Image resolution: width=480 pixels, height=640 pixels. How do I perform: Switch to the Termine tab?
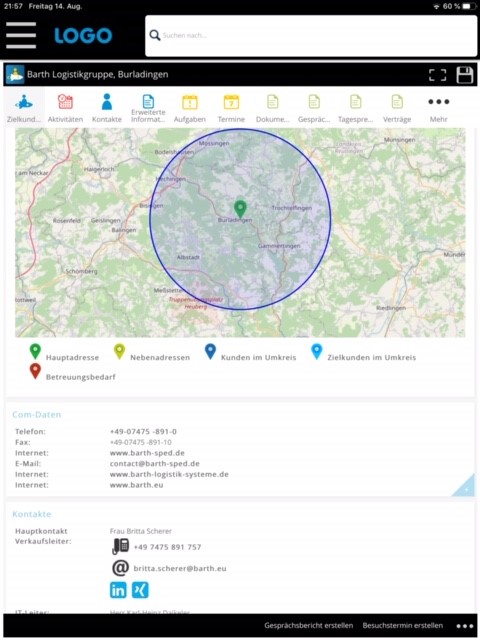(x=231, y=108)
